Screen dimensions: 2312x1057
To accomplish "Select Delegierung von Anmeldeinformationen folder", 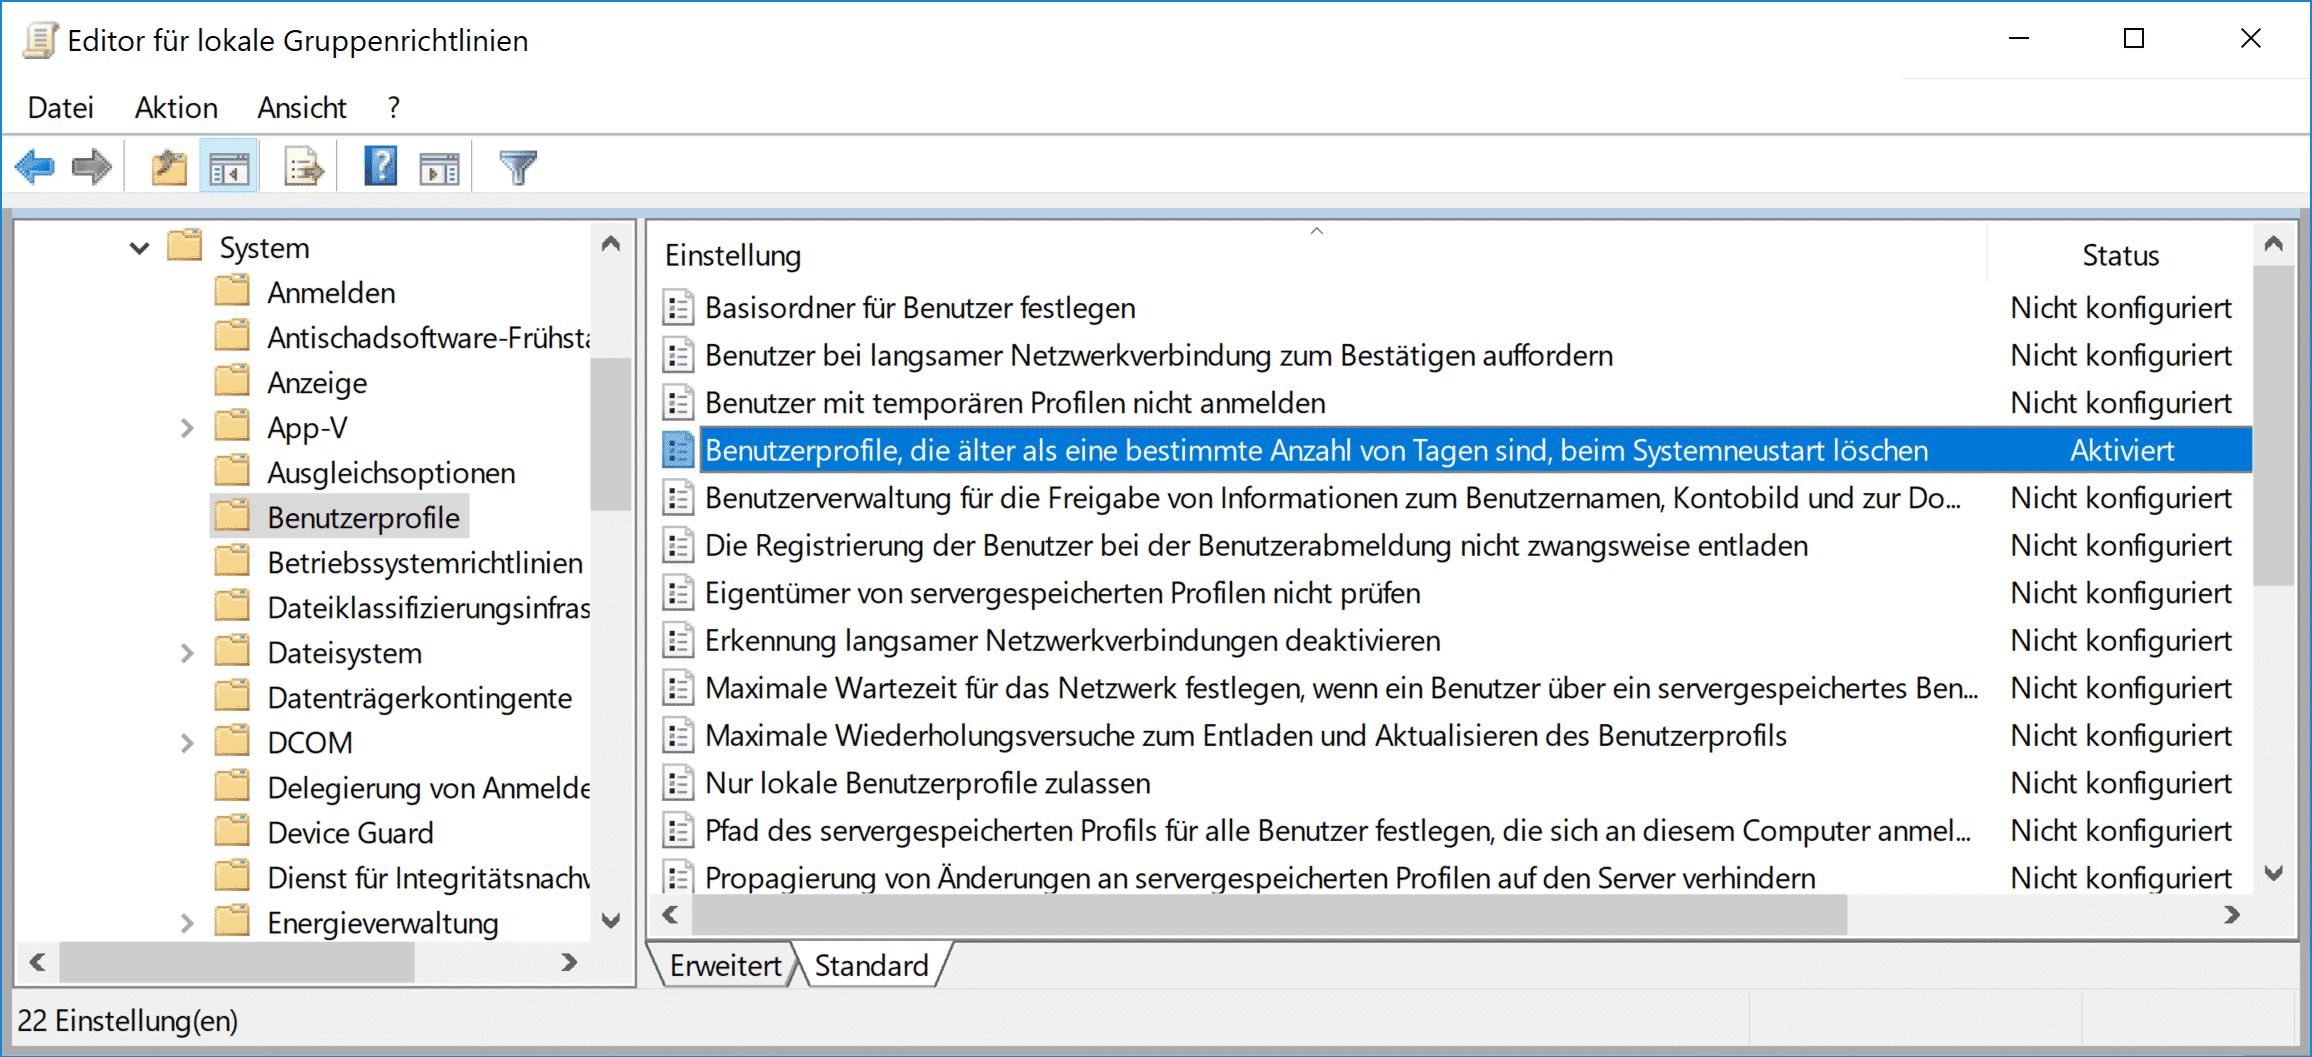I will (x=428, y=788).
